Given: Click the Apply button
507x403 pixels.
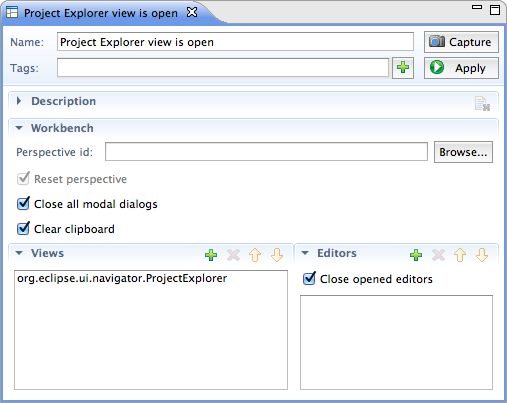Looking at the screenshot, I should tap(461, 68).
